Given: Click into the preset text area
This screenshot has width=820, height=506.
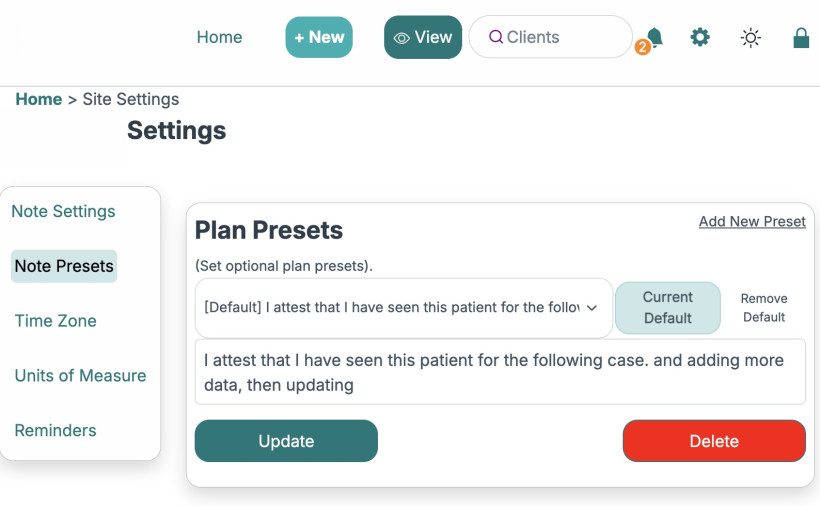Looking at the screenshot, I should pos(500,371).
